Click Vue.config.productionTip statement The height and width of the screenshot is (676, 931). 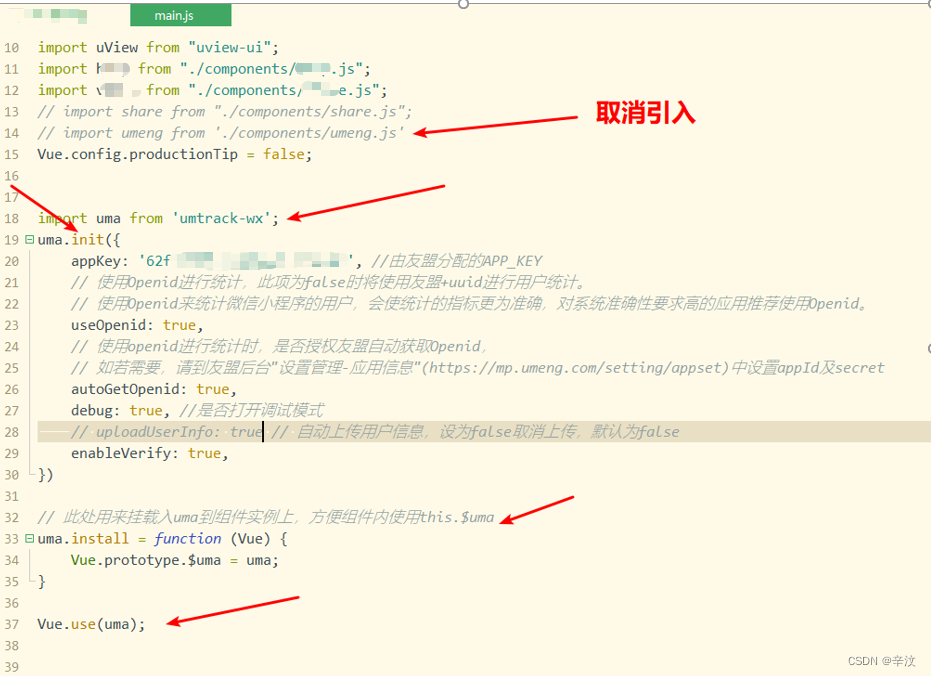175,154
